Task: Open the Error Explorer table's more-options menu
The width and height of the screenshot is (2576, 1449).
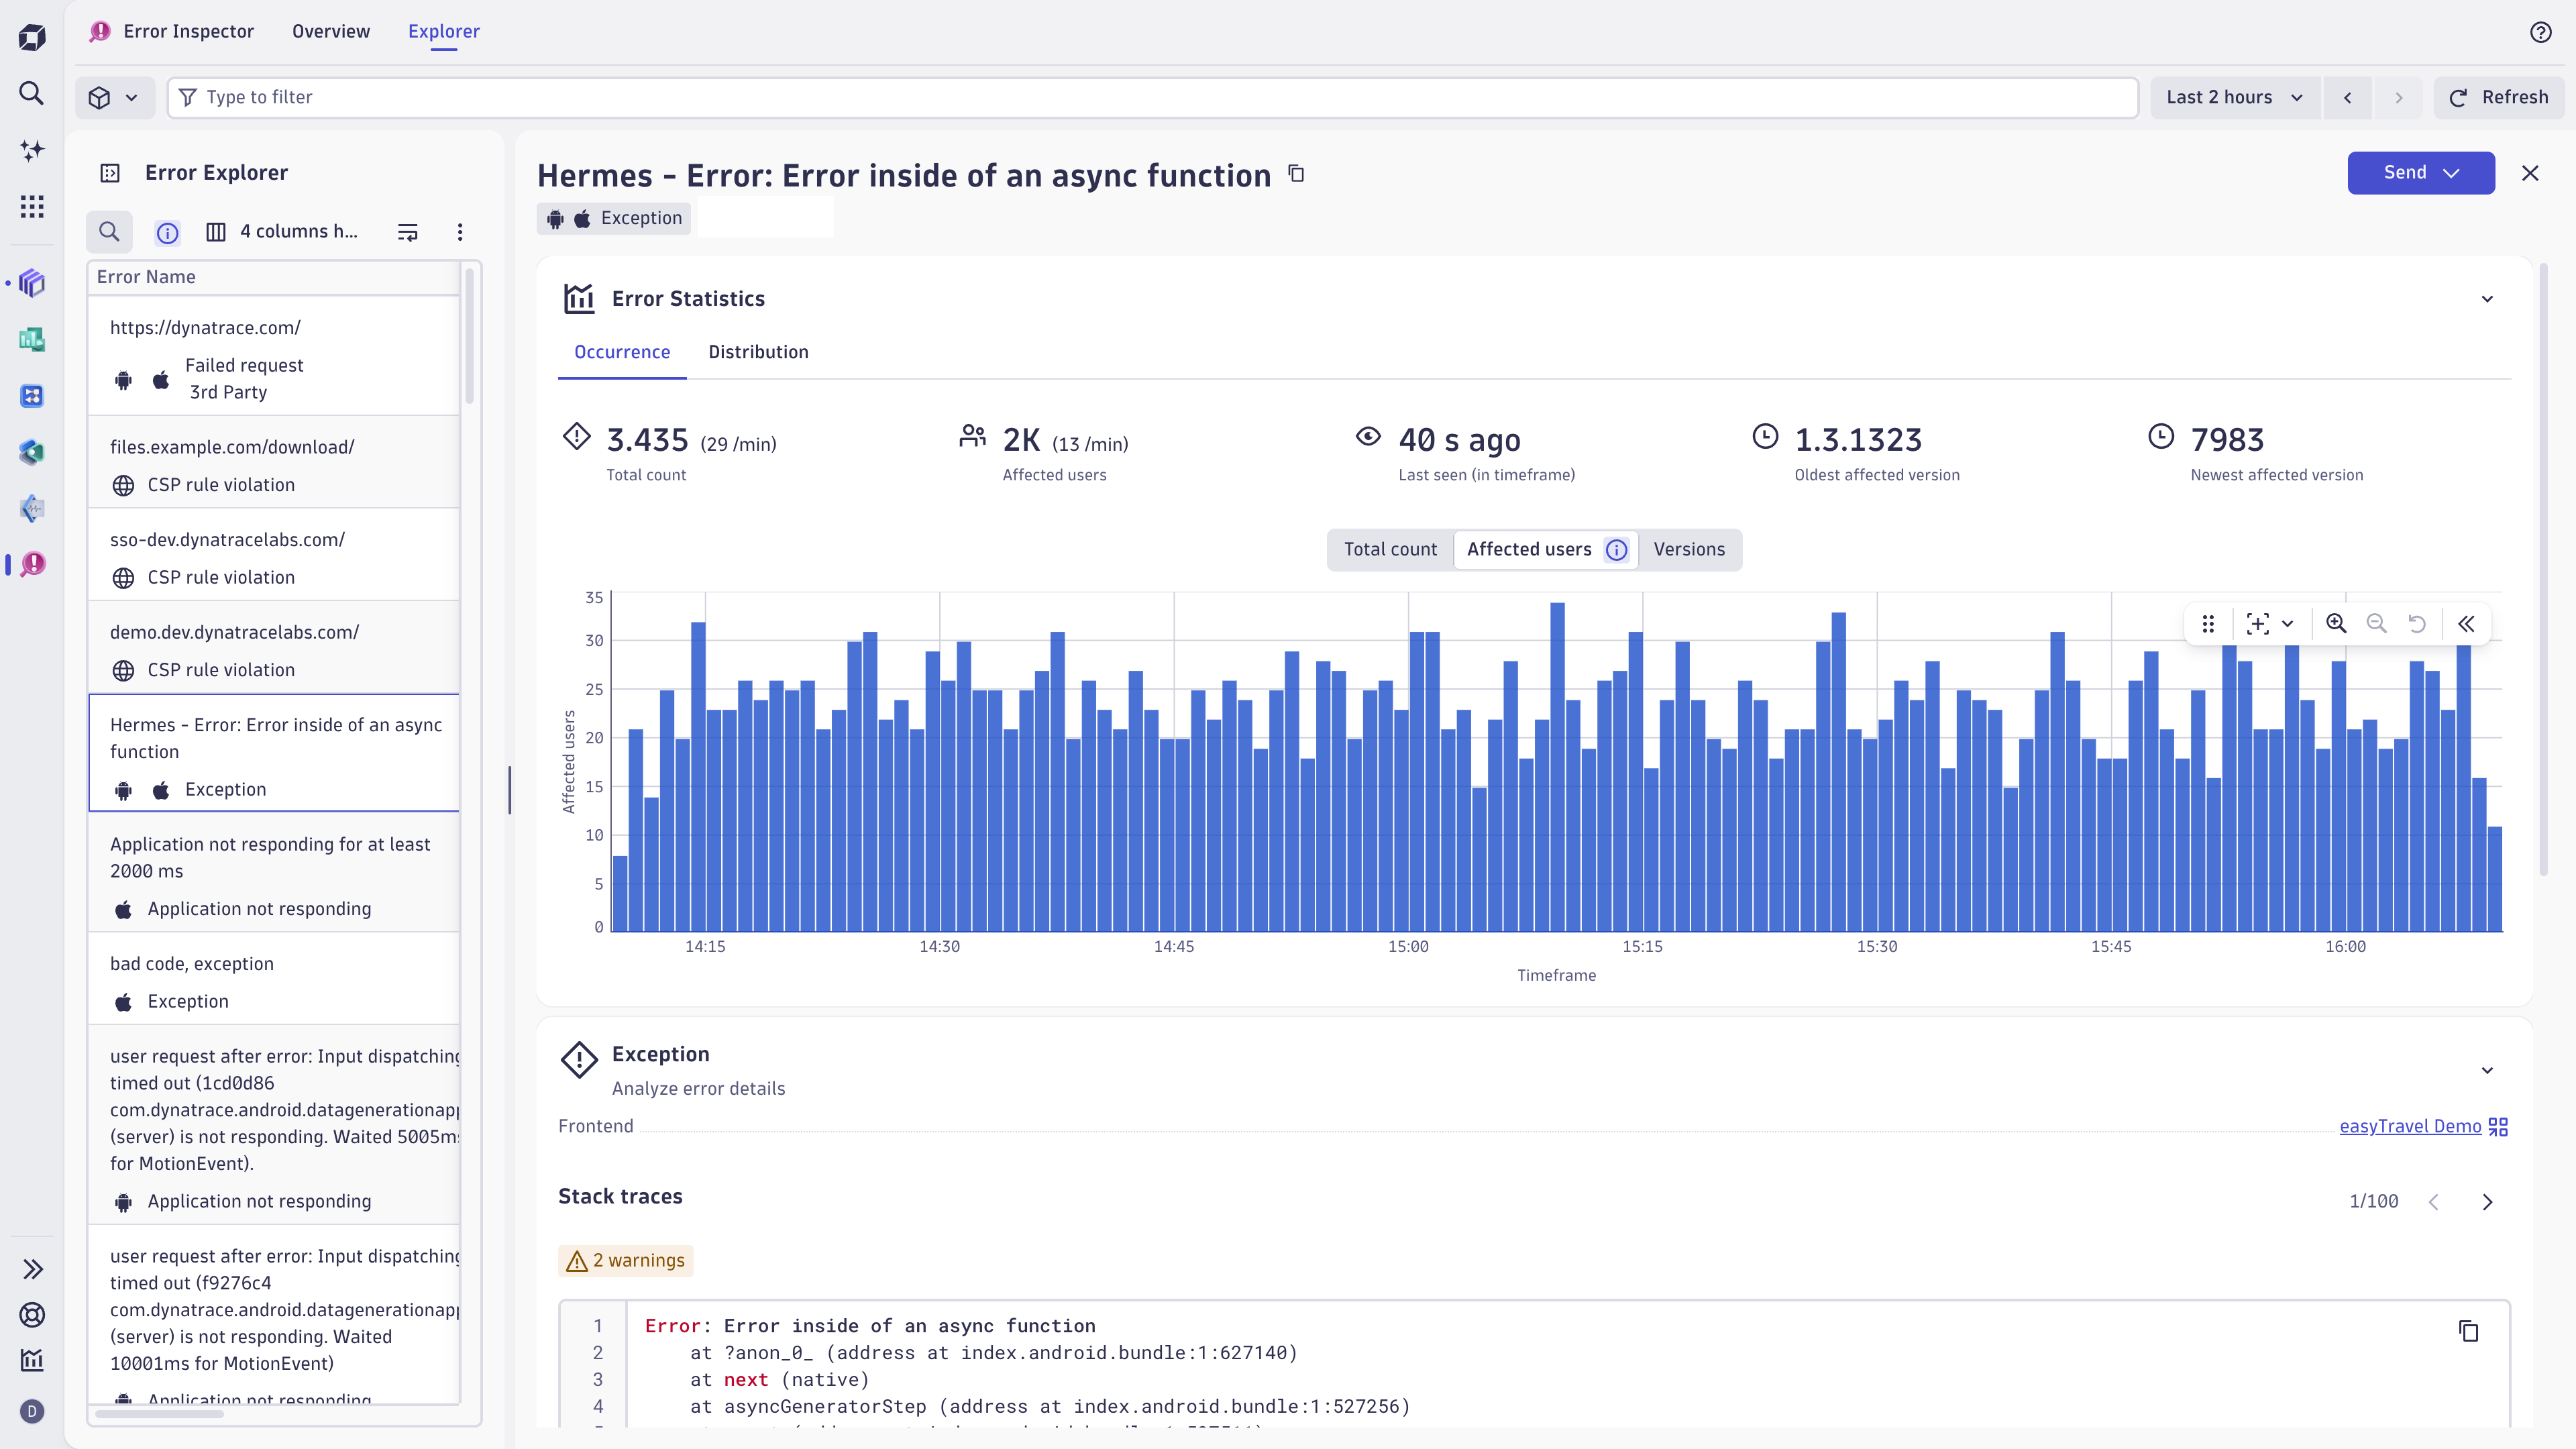Action: pos(460,232)
